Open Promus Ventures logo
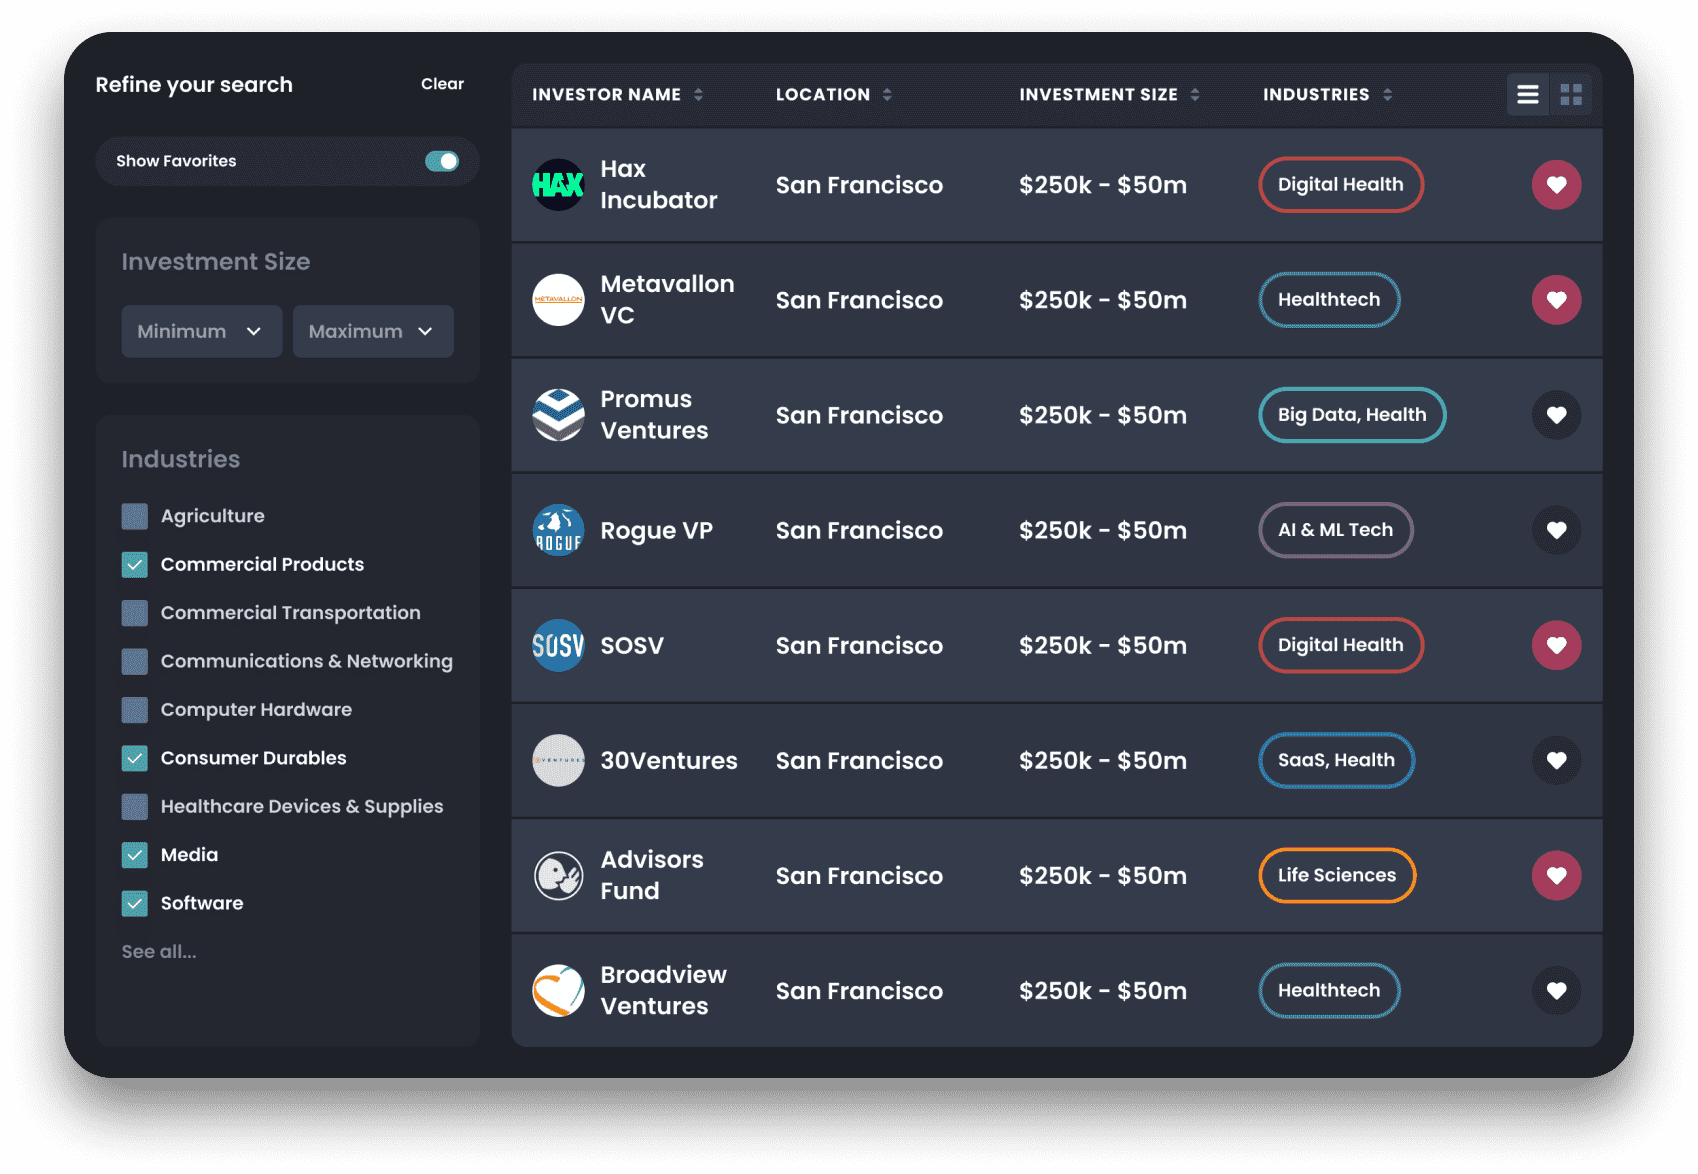The width and height of the screenshot is (1698, 1174). [558, 415]
